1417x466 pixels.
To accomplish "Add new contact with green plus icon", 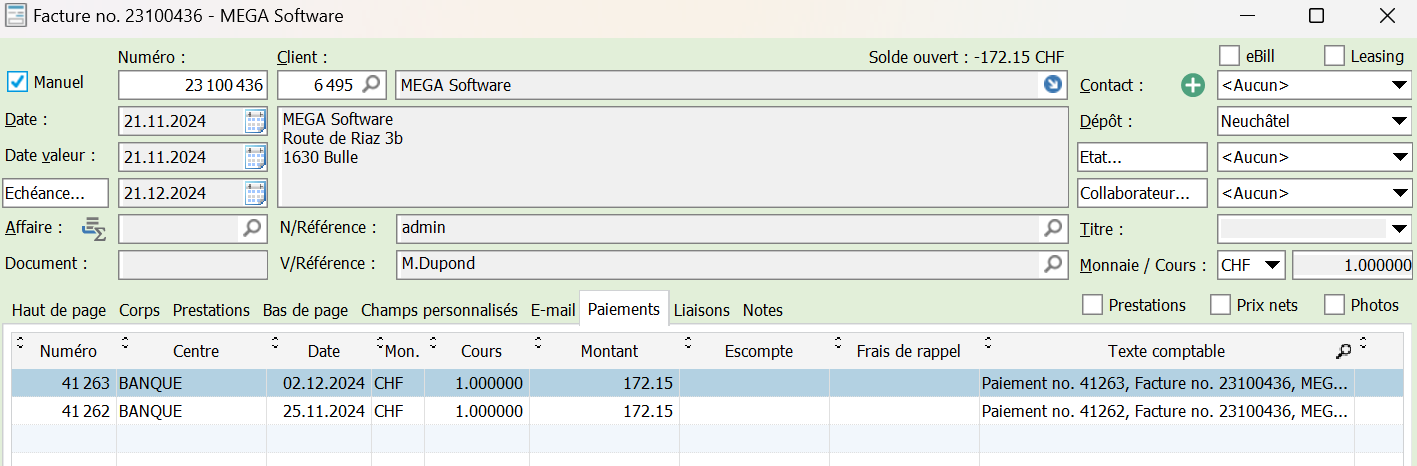I will tap(1193, 86).
